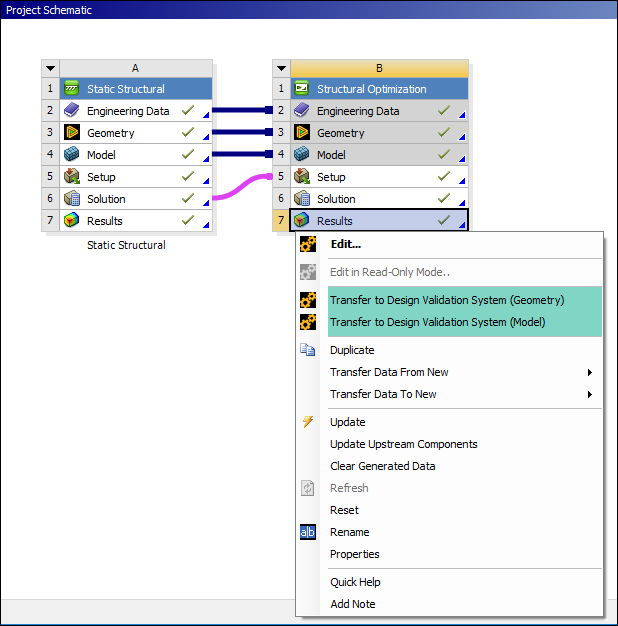The image size is (618, 626).
Task: Open Properties from the context menu
Action: (355, 554)
